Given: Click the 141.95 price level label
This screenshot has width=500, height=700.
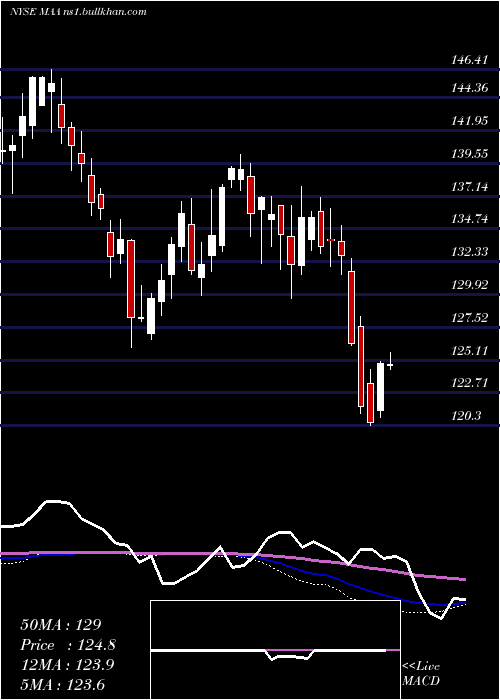Looking at the screenshot, I should 470,121.
